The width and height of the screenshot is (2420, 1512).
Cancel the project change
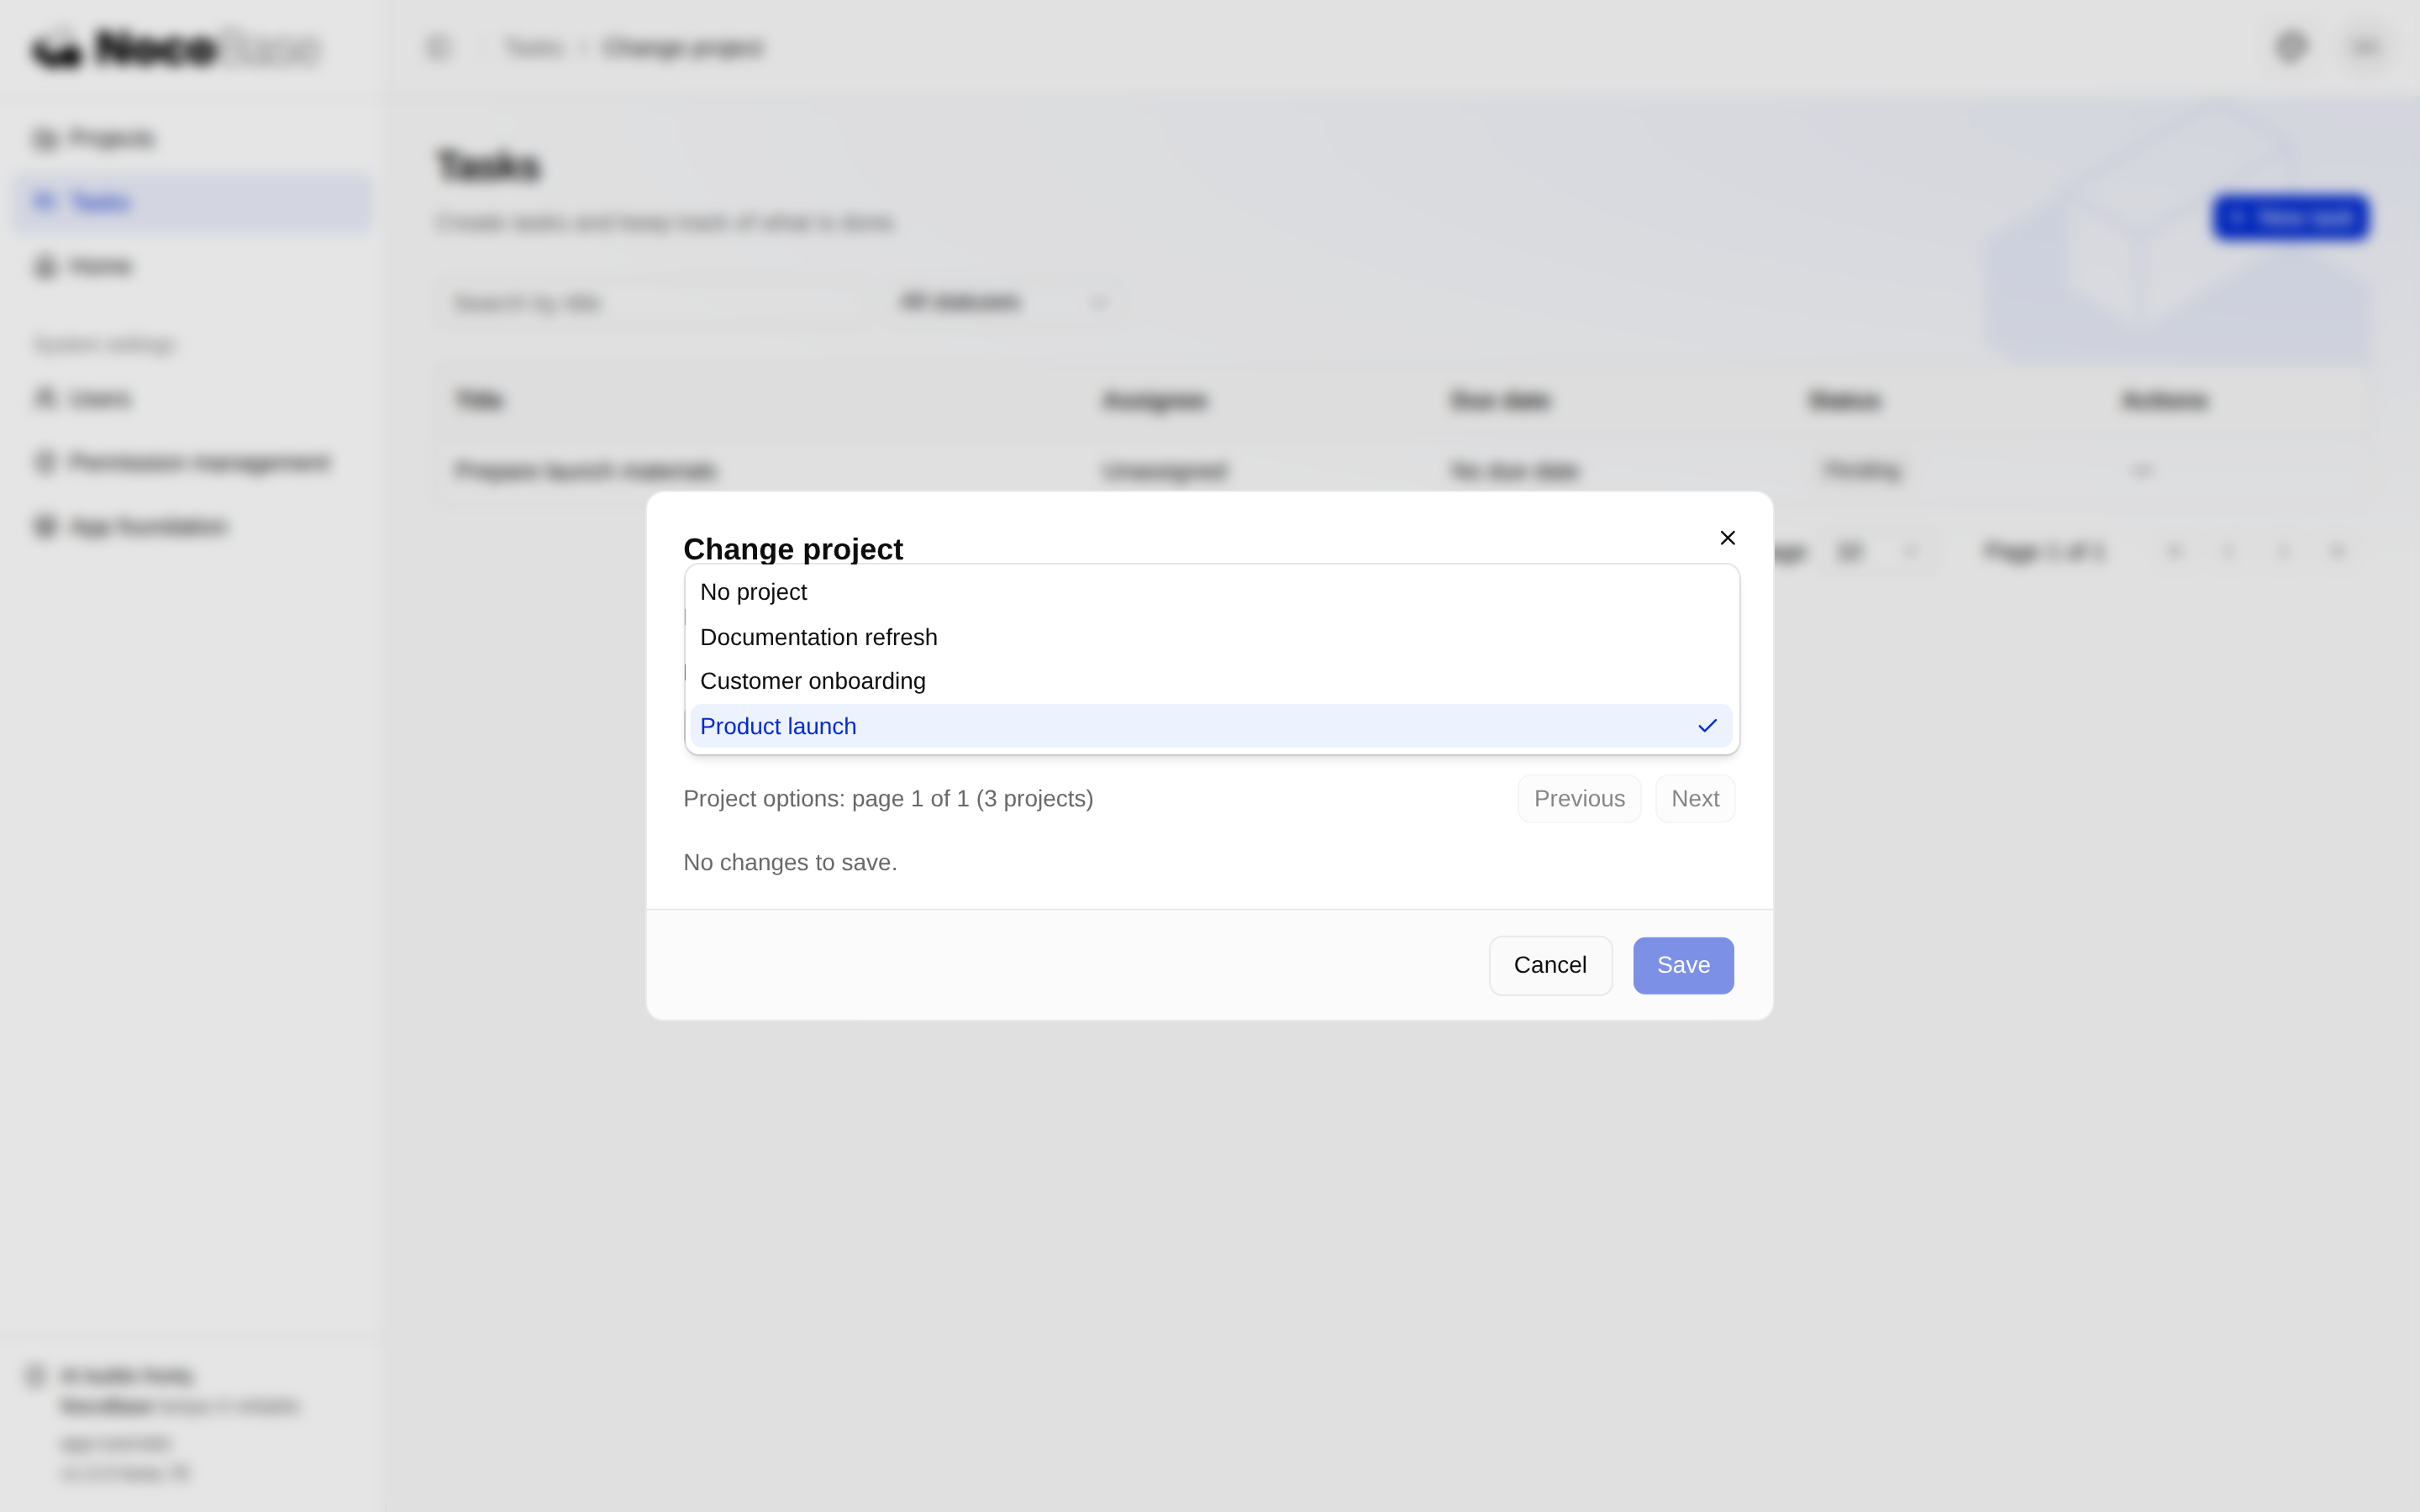click(x=1550, y=965)
